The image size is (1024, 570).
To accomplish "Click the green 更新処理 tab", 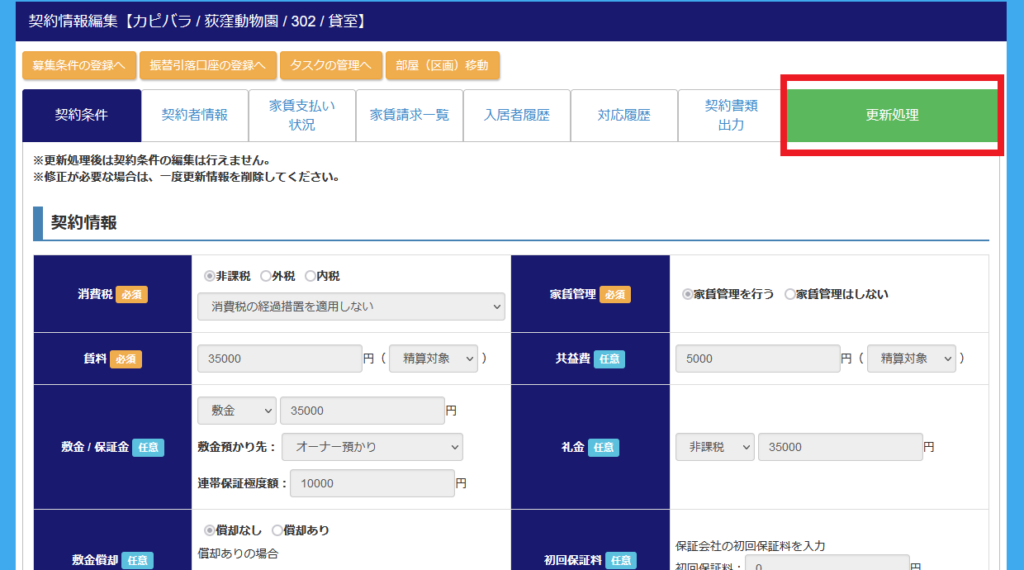I will point(892,115).
